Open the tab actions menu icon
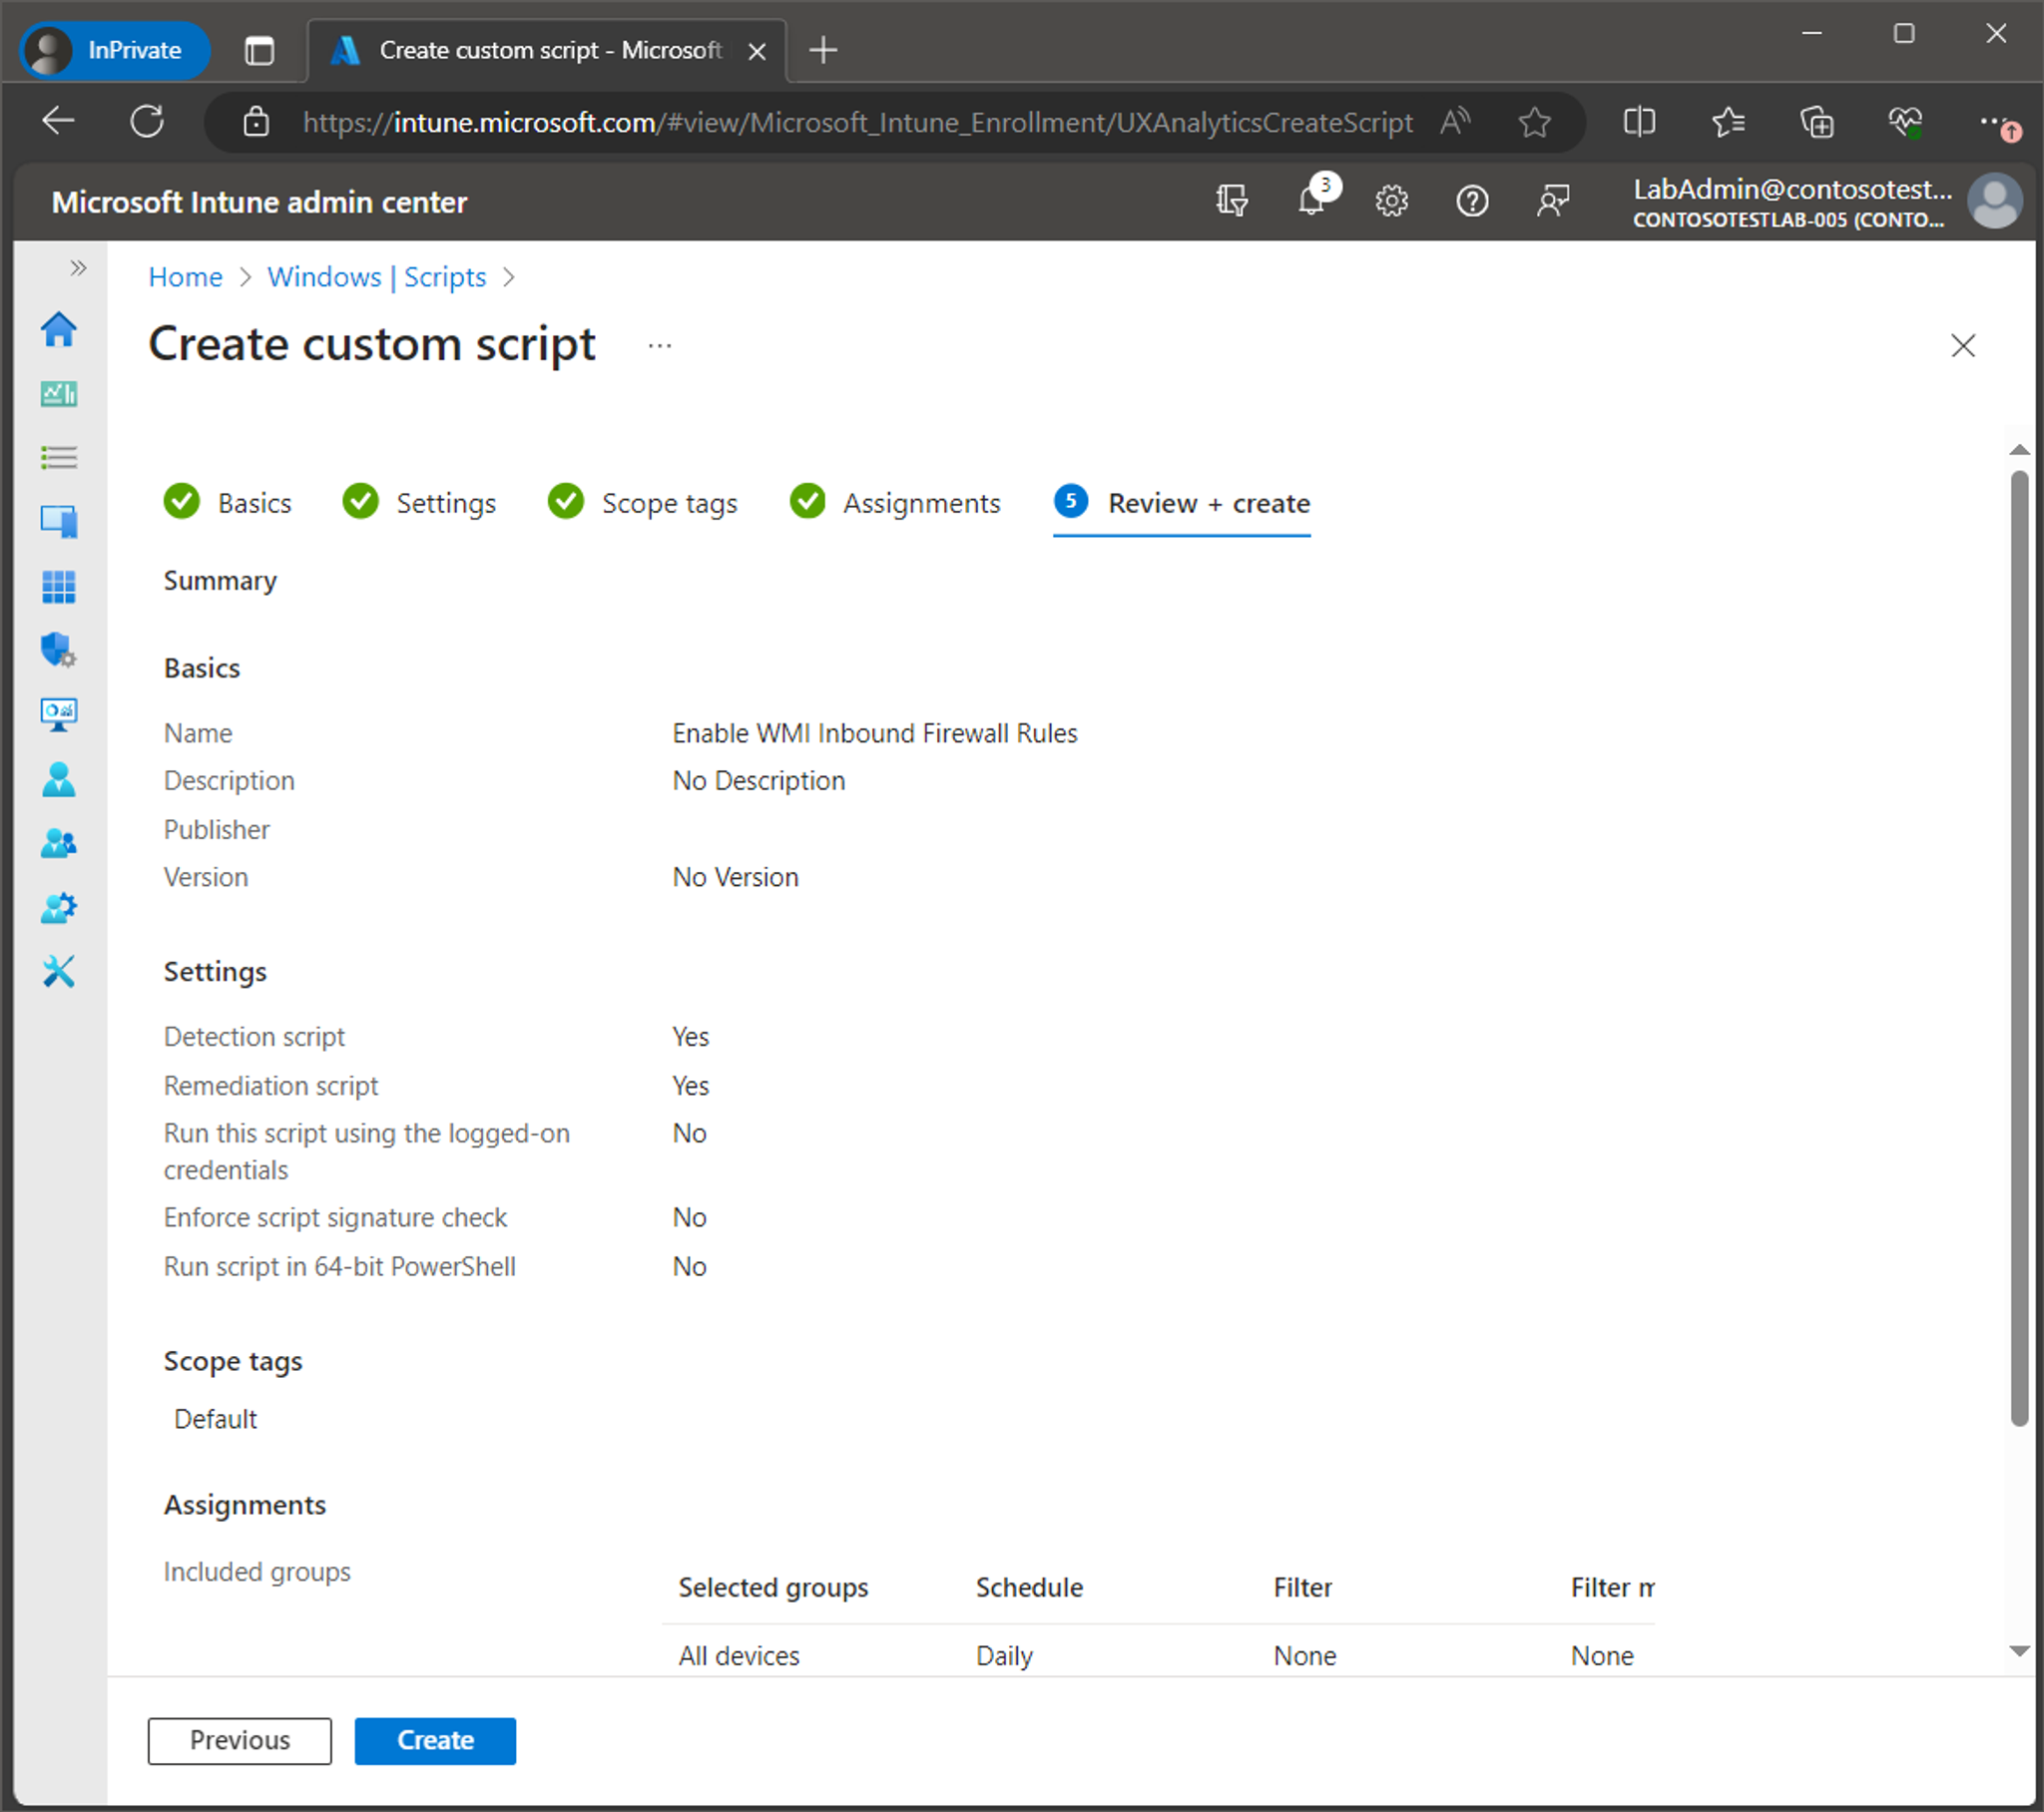Viewport: 2044px width, 1812px height. point(259,50)
